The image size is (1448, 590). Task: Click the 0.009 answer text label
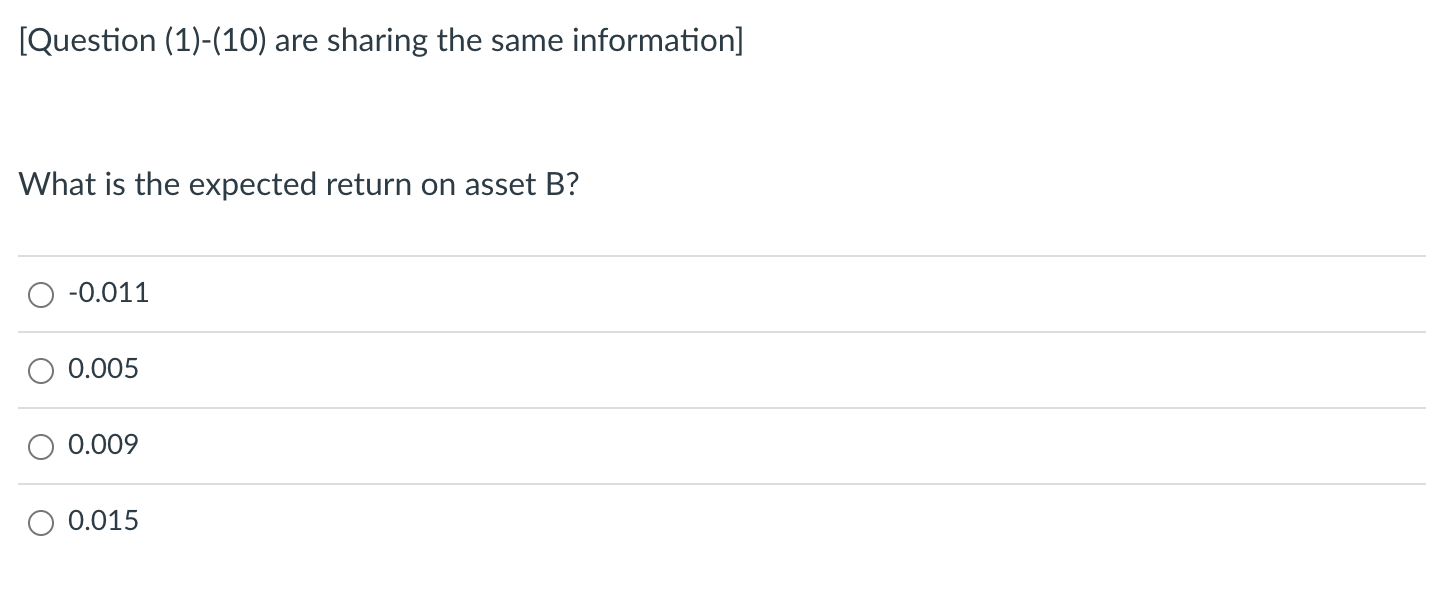pyautogui.click(x=103, y=444)
